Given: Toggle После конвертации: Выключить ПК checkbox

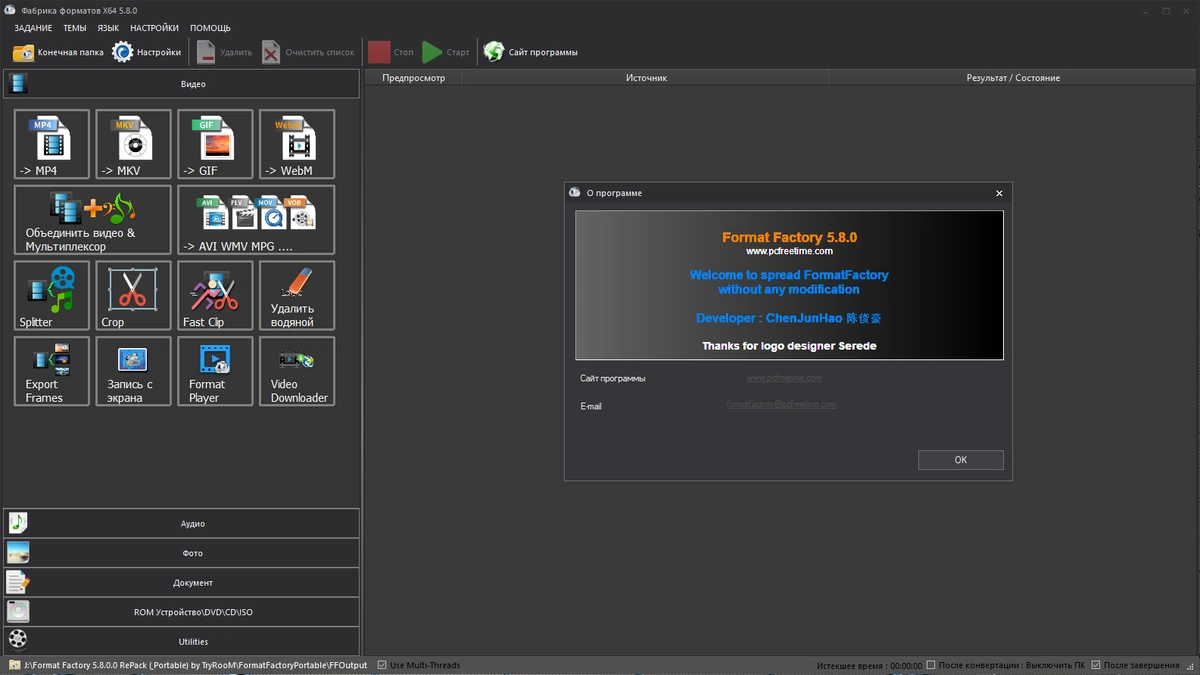Looking at the screenshot, I should 931,665.
